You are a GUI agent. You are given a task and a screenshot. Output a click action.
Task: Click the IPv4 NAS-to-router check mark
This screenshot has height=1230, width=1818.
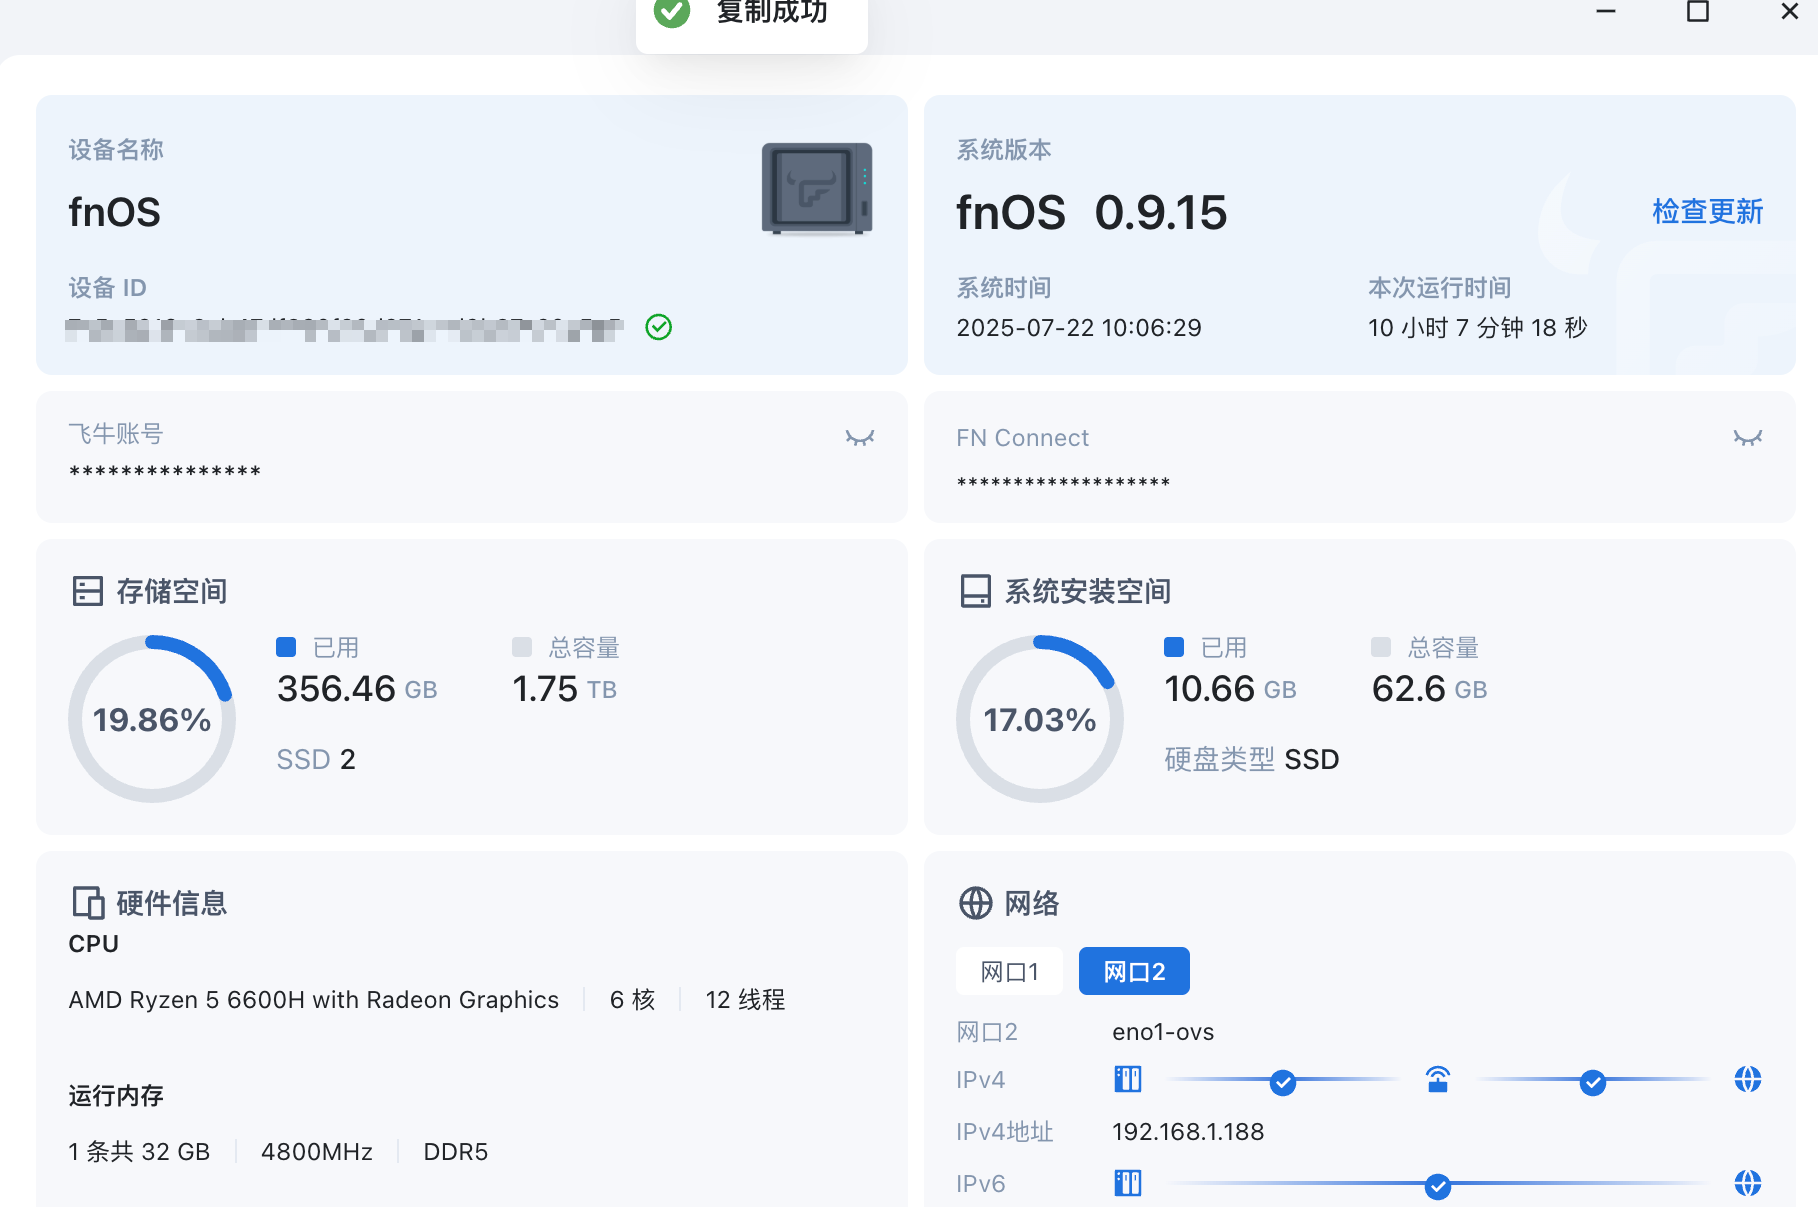pyautogui.click(x=1282, y=1082)
